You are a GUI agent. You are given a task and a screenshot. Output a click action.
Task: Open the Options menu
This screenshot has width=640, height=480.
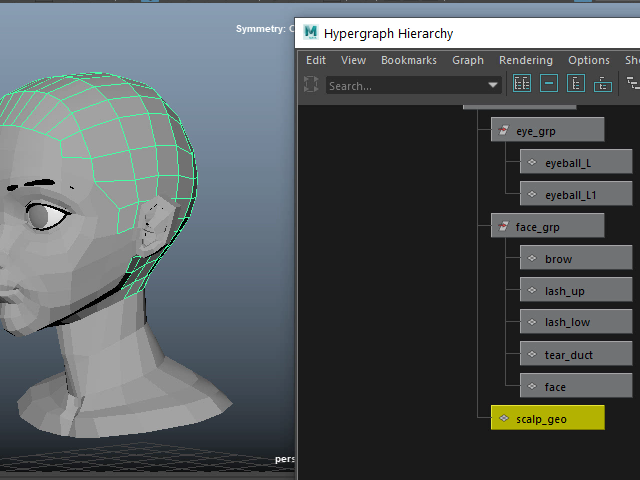588,60
